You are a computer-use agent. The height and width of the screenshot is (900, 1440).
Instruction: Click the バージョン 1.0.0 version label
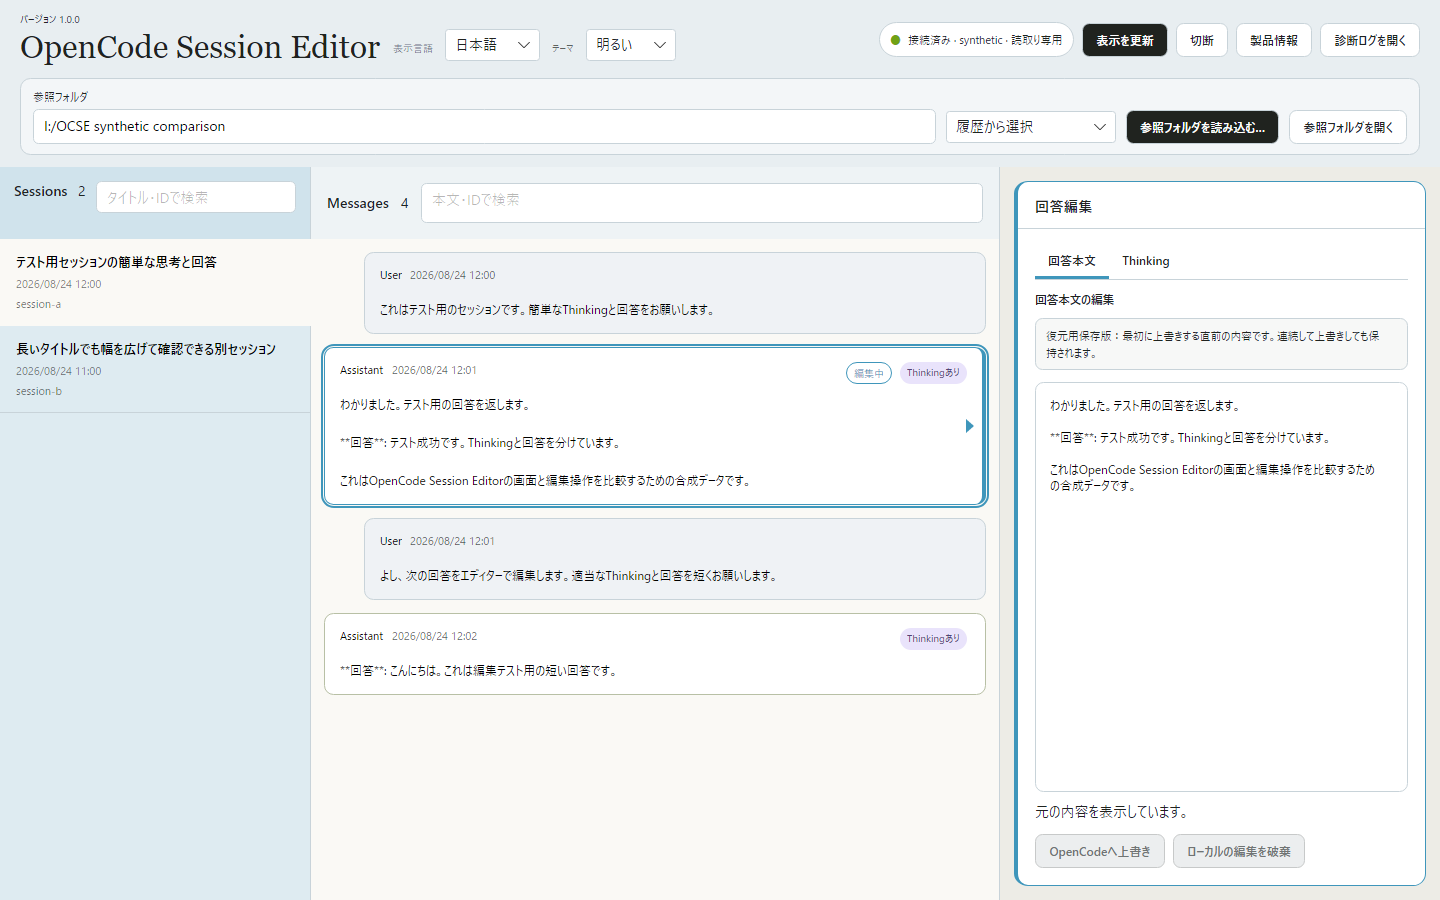click(50, 19)
